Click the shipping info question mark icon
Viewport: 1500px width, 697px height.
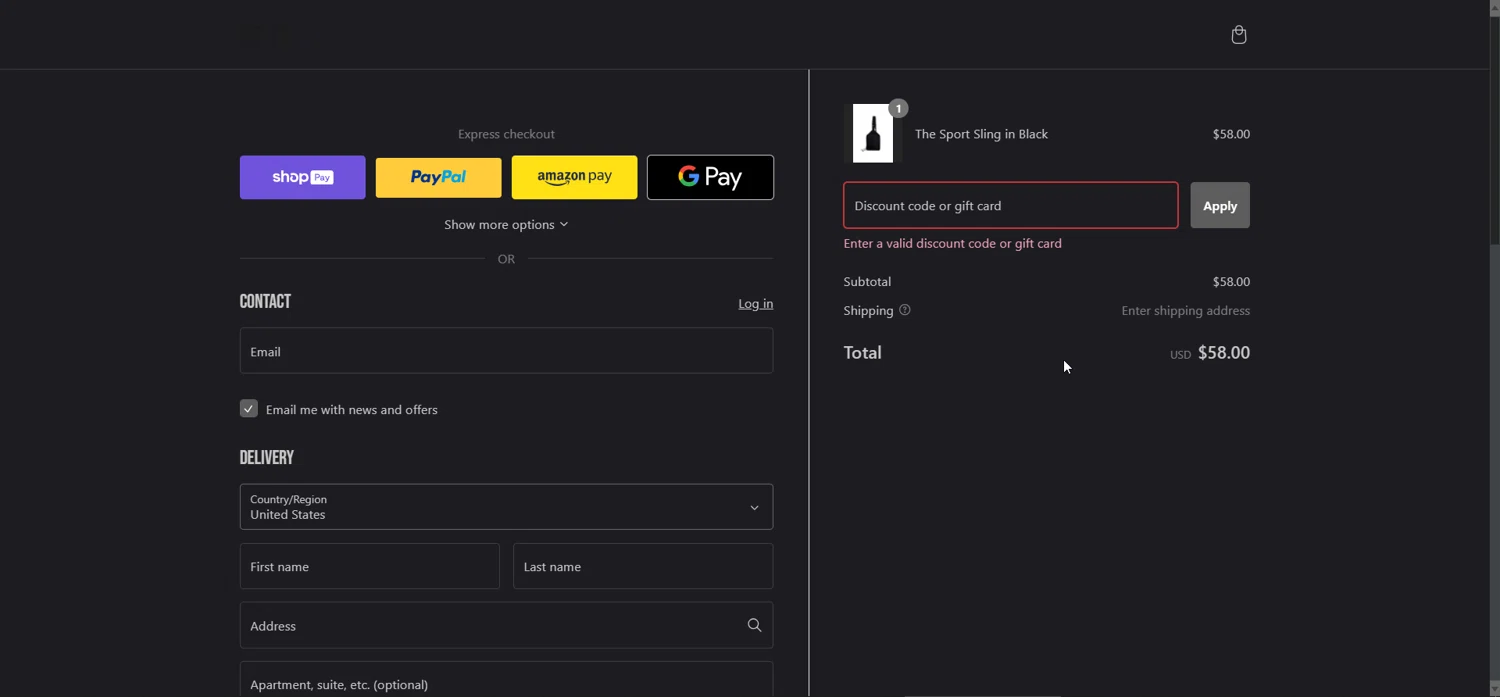pos(904,310)
